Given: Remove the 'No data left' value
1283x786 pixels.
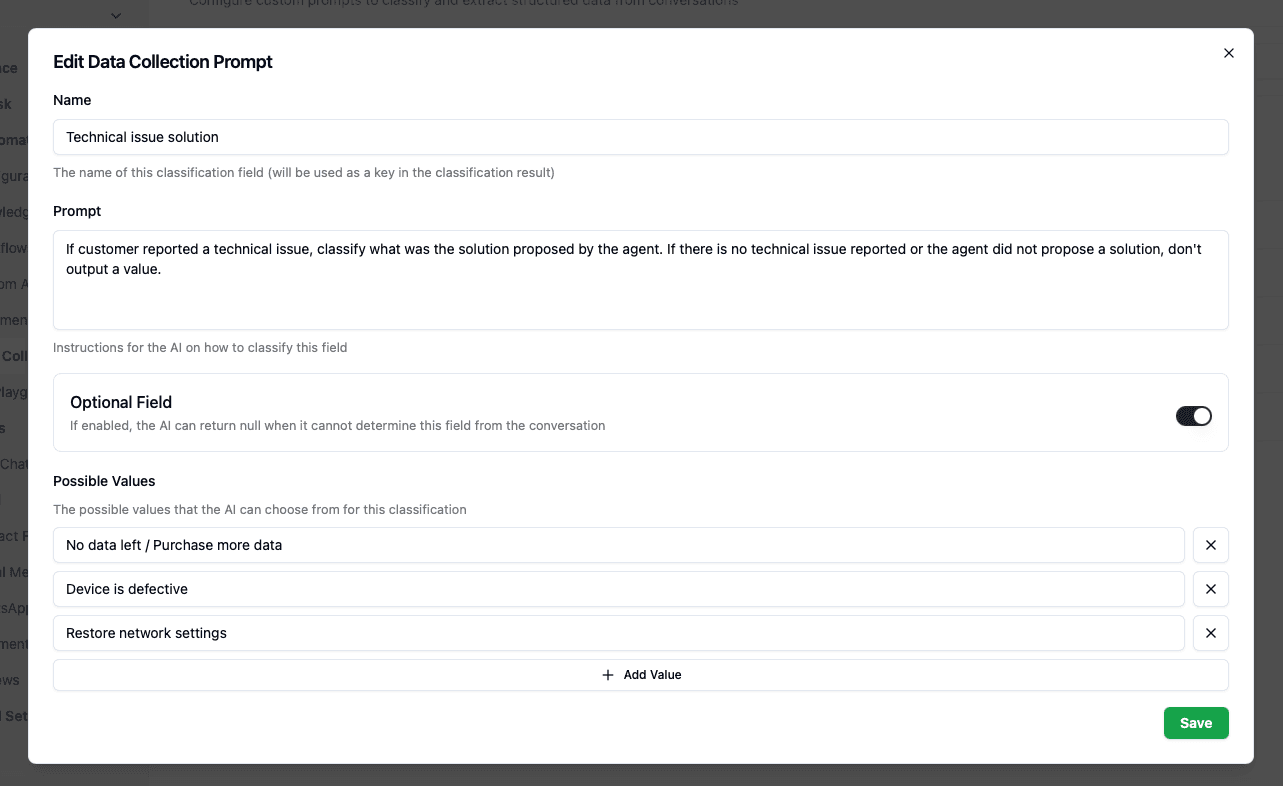Looking at the screenshot, I should 1210,545.
